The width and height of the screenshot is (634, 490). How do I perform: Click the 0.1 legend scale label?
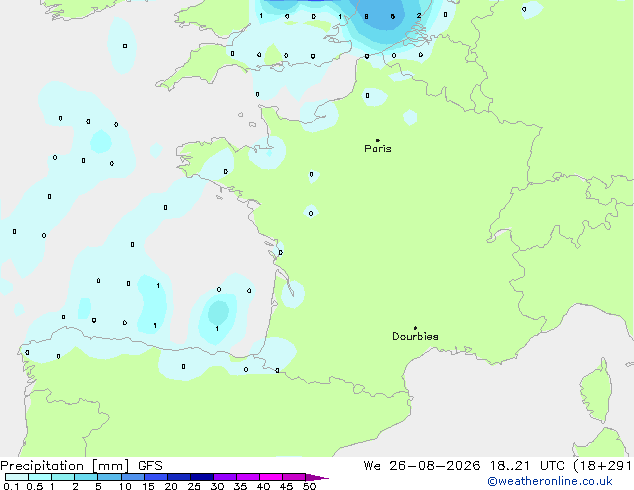click(11, 486)
